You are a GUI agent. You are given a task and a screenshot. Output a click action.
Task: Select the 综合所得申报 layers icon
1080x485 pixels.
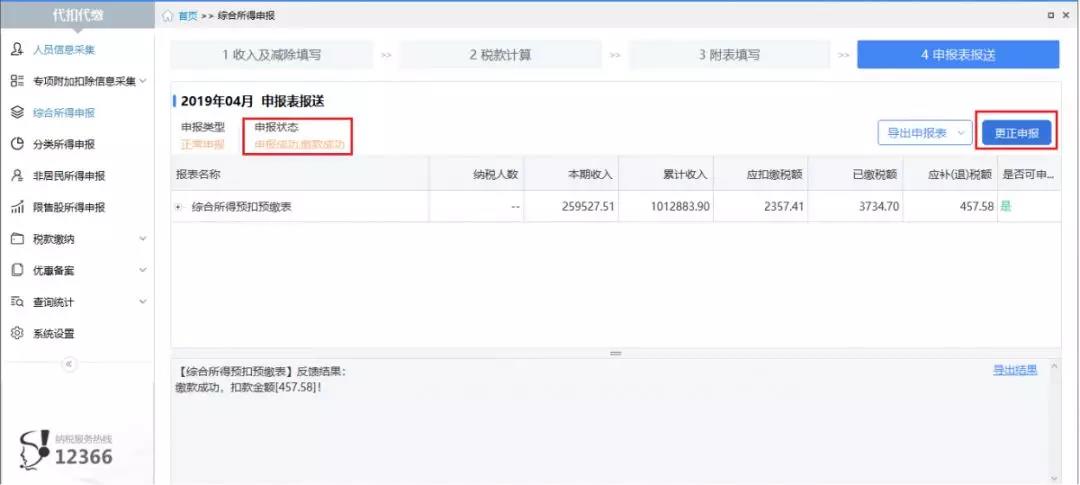point(17,113)
